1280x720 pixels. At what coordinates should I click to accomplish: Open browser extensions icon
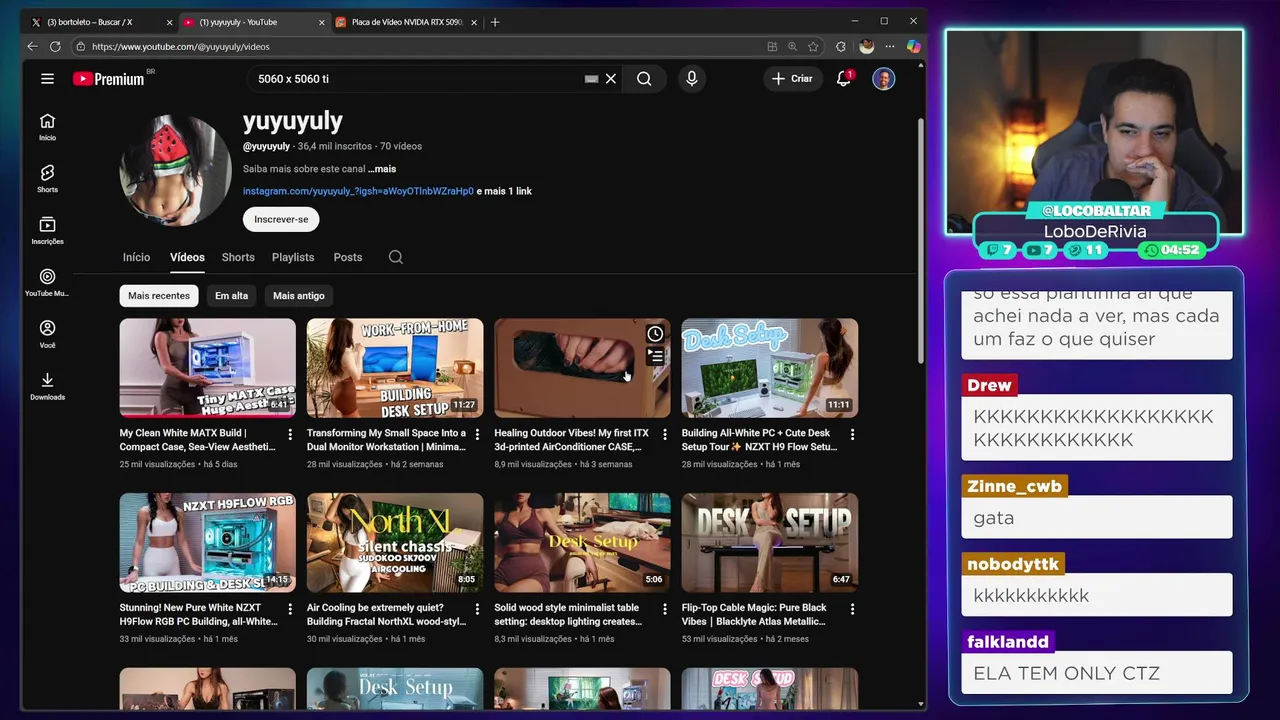point(840,46)
